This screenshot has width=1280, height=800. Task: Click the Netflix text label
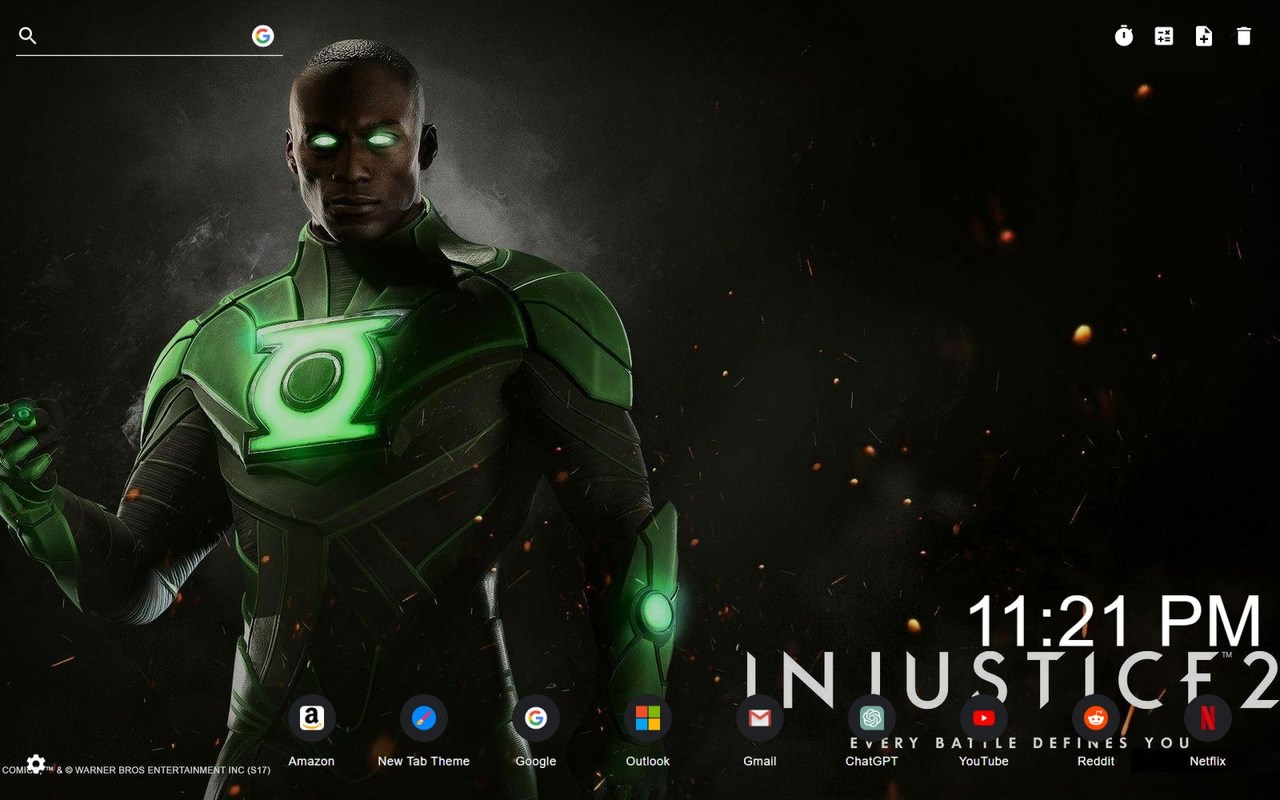[1208, 761]
